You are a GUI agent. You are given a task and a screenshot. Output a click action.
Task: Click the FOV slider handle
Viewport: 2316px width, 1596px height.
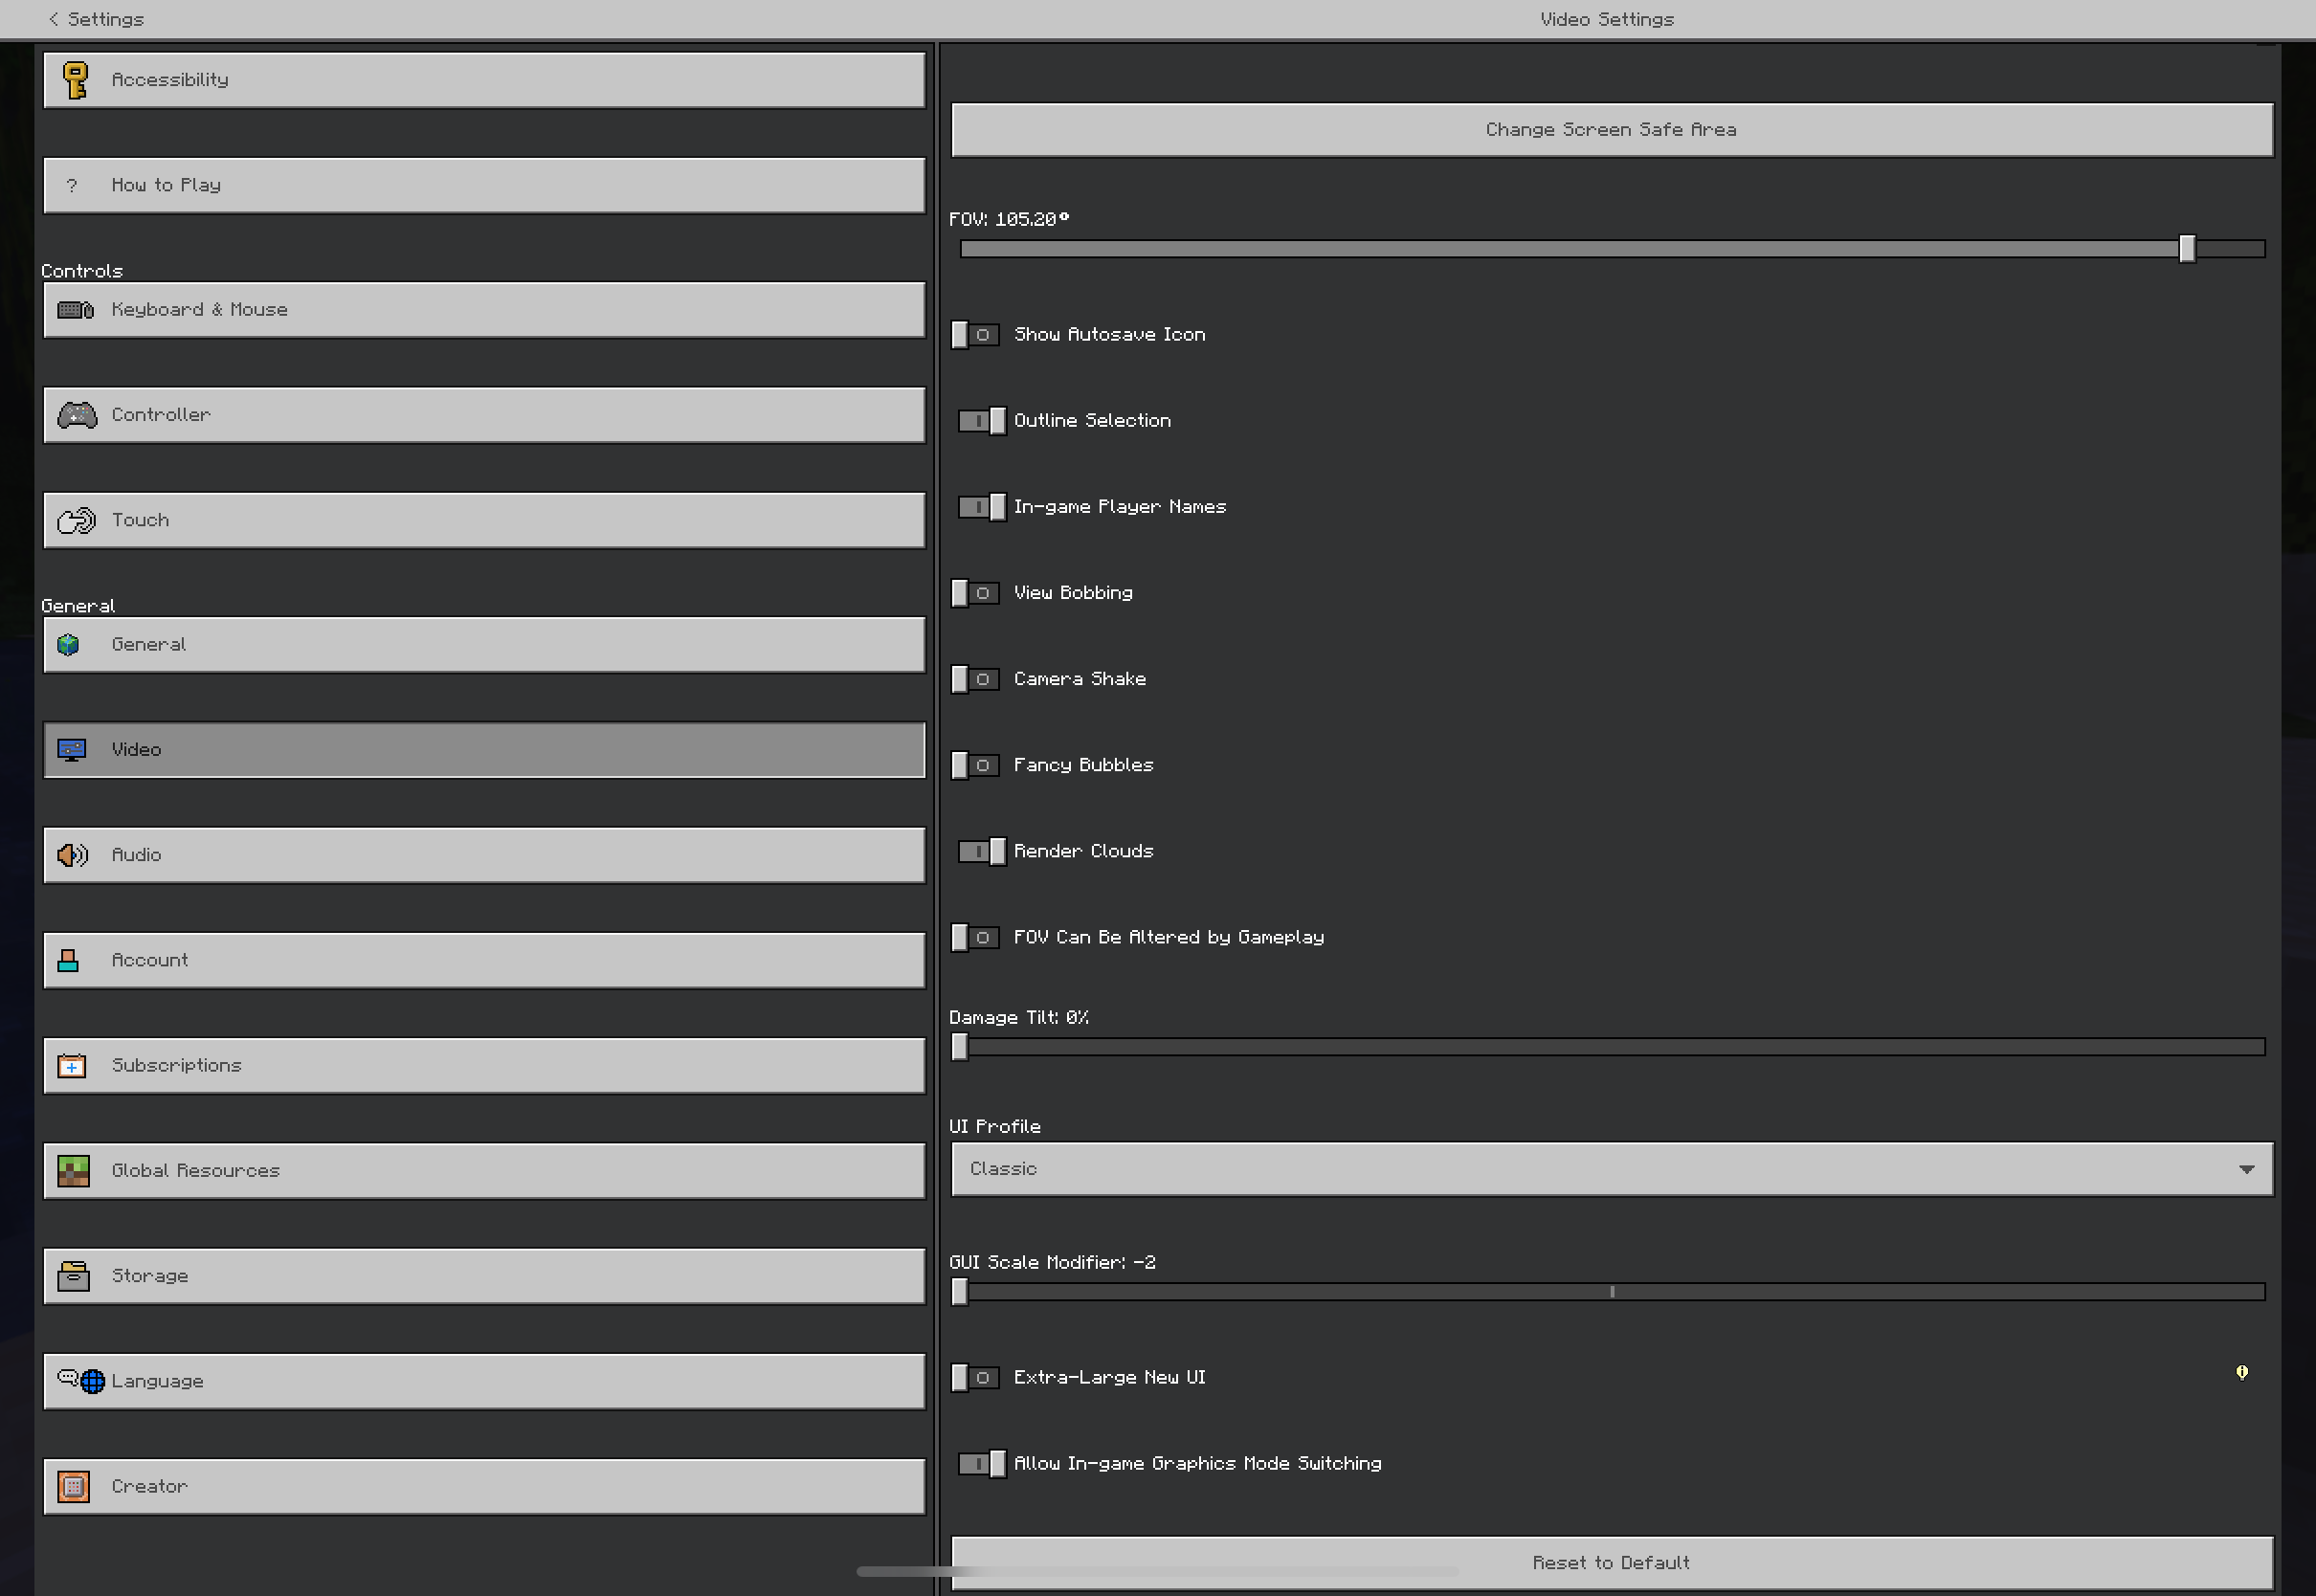[2187, 249]
